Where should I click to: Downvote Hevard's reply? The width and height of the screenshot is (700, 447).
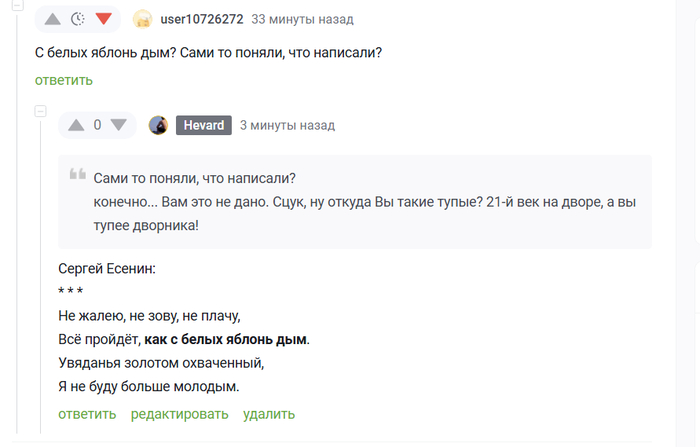pos(118,125)
